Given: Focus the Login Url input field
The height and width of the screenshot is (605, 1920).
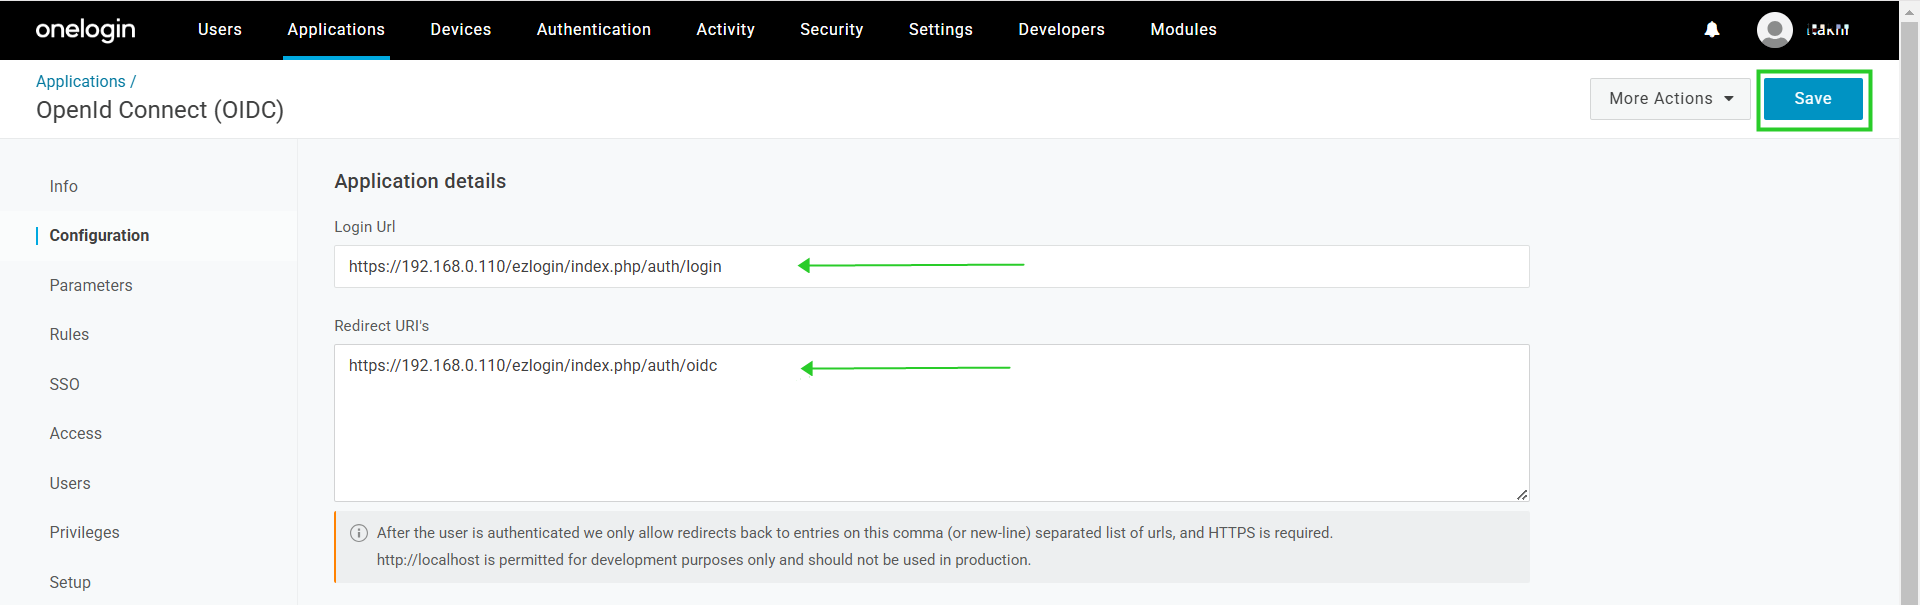Looking at the screenshot, I should click(932, 267).
